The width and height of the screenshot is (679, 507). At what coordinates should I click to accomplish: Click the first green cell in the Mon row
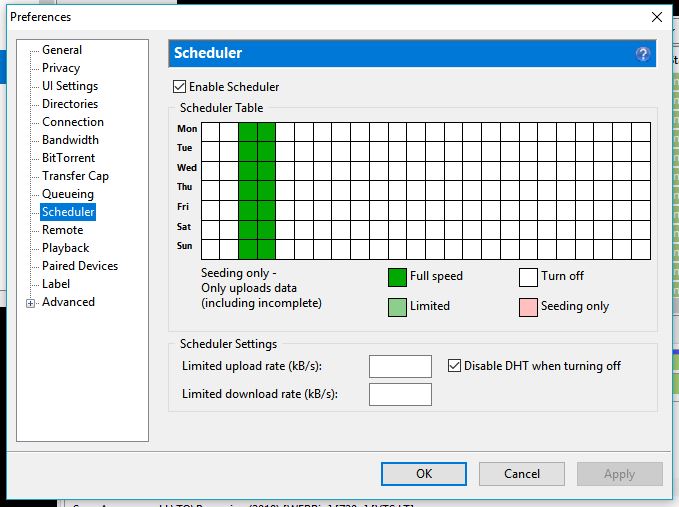248,132
